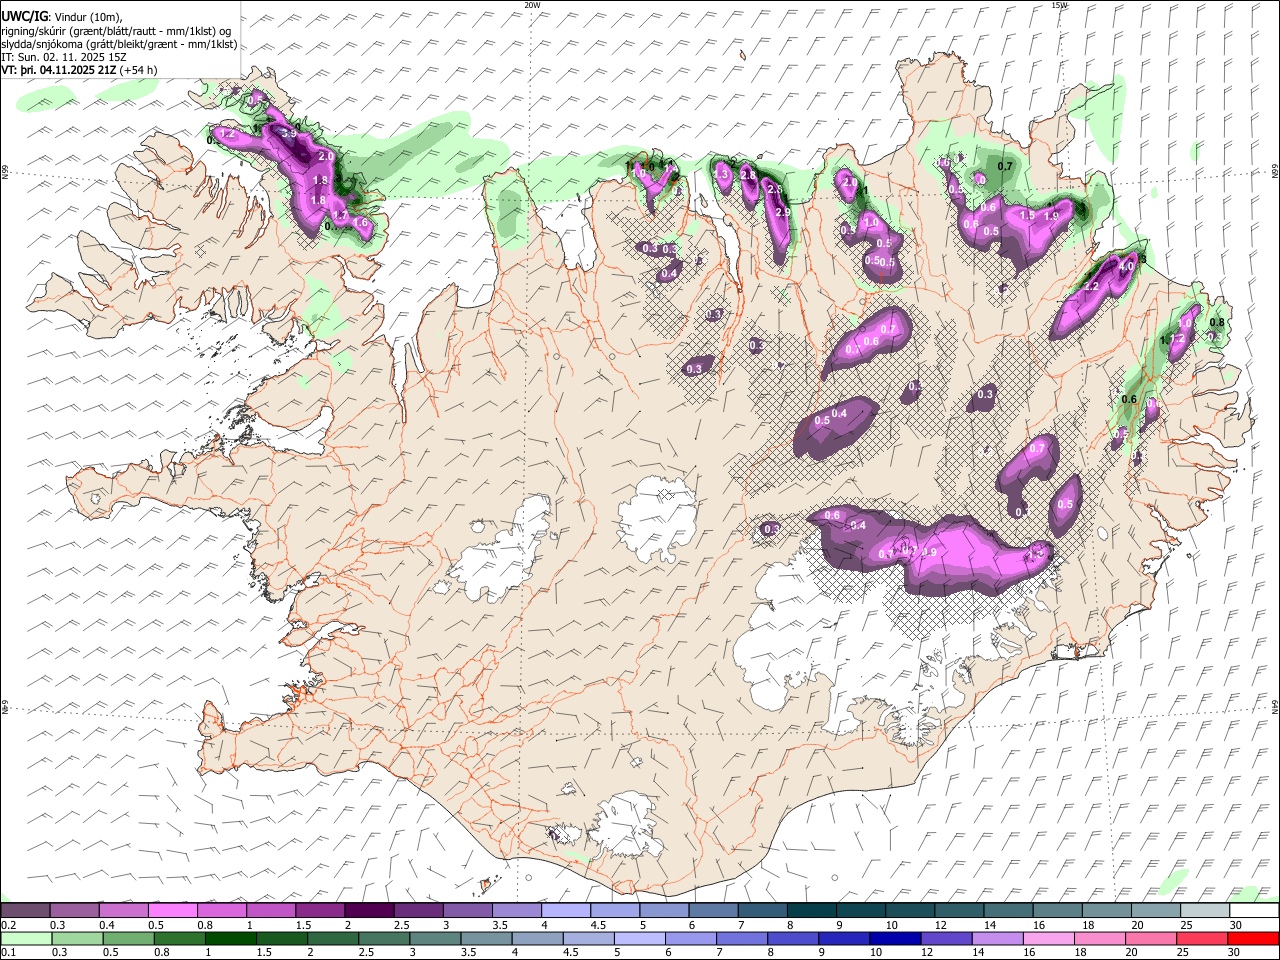Click upper legend swatch between 0.2 and 0.3
Image resolution: width=1280 pixels, height=960 pixels.
[x=25, y=910]
